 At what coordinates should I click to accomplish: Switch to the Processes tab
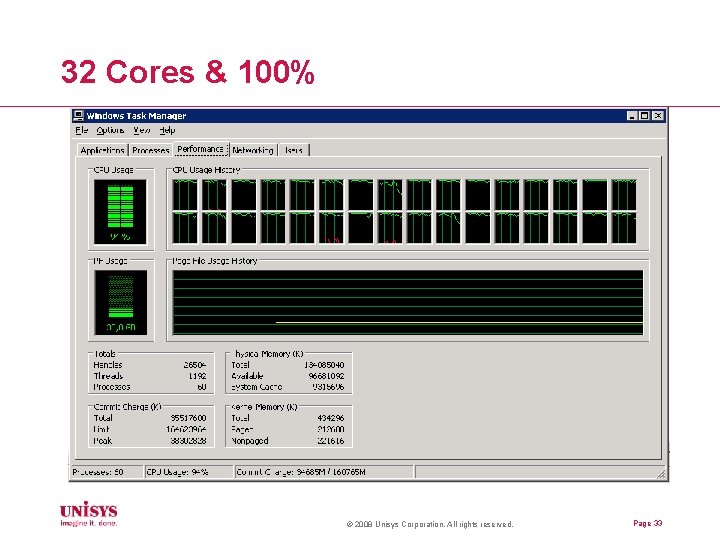tap(151, 150)
